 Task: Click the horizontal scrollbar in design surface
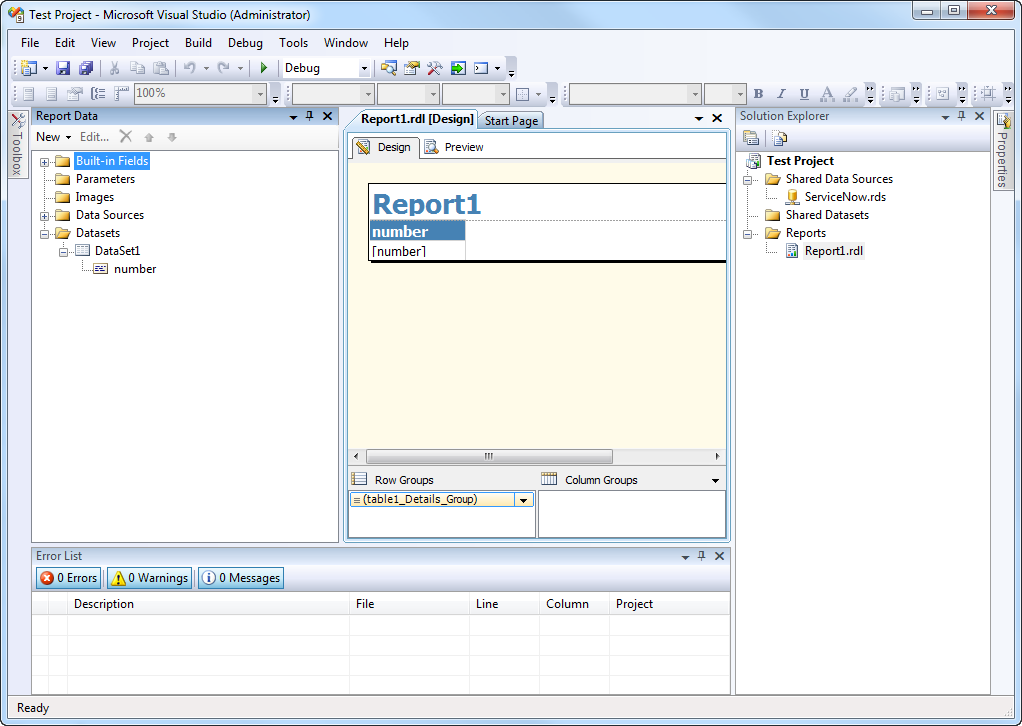coord(489,456)
